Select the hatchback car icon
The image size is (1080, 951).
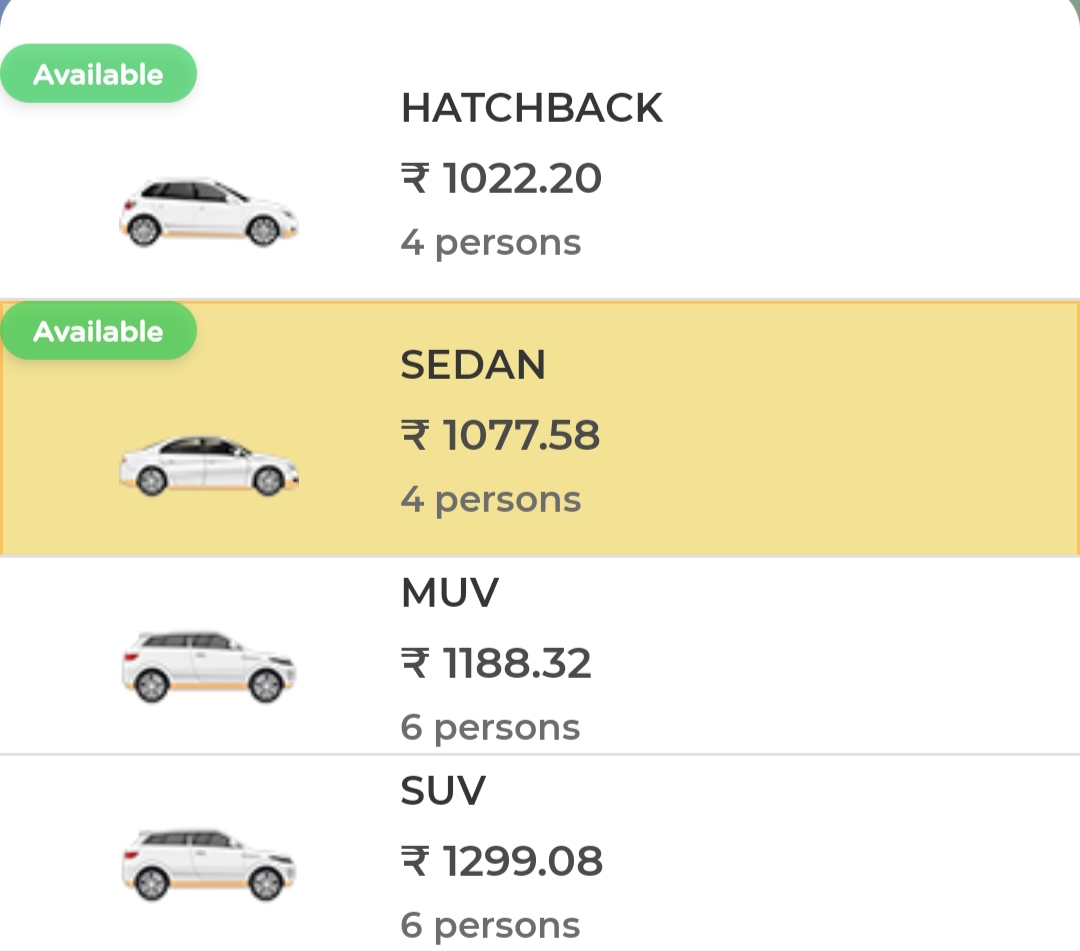(209, 211)
